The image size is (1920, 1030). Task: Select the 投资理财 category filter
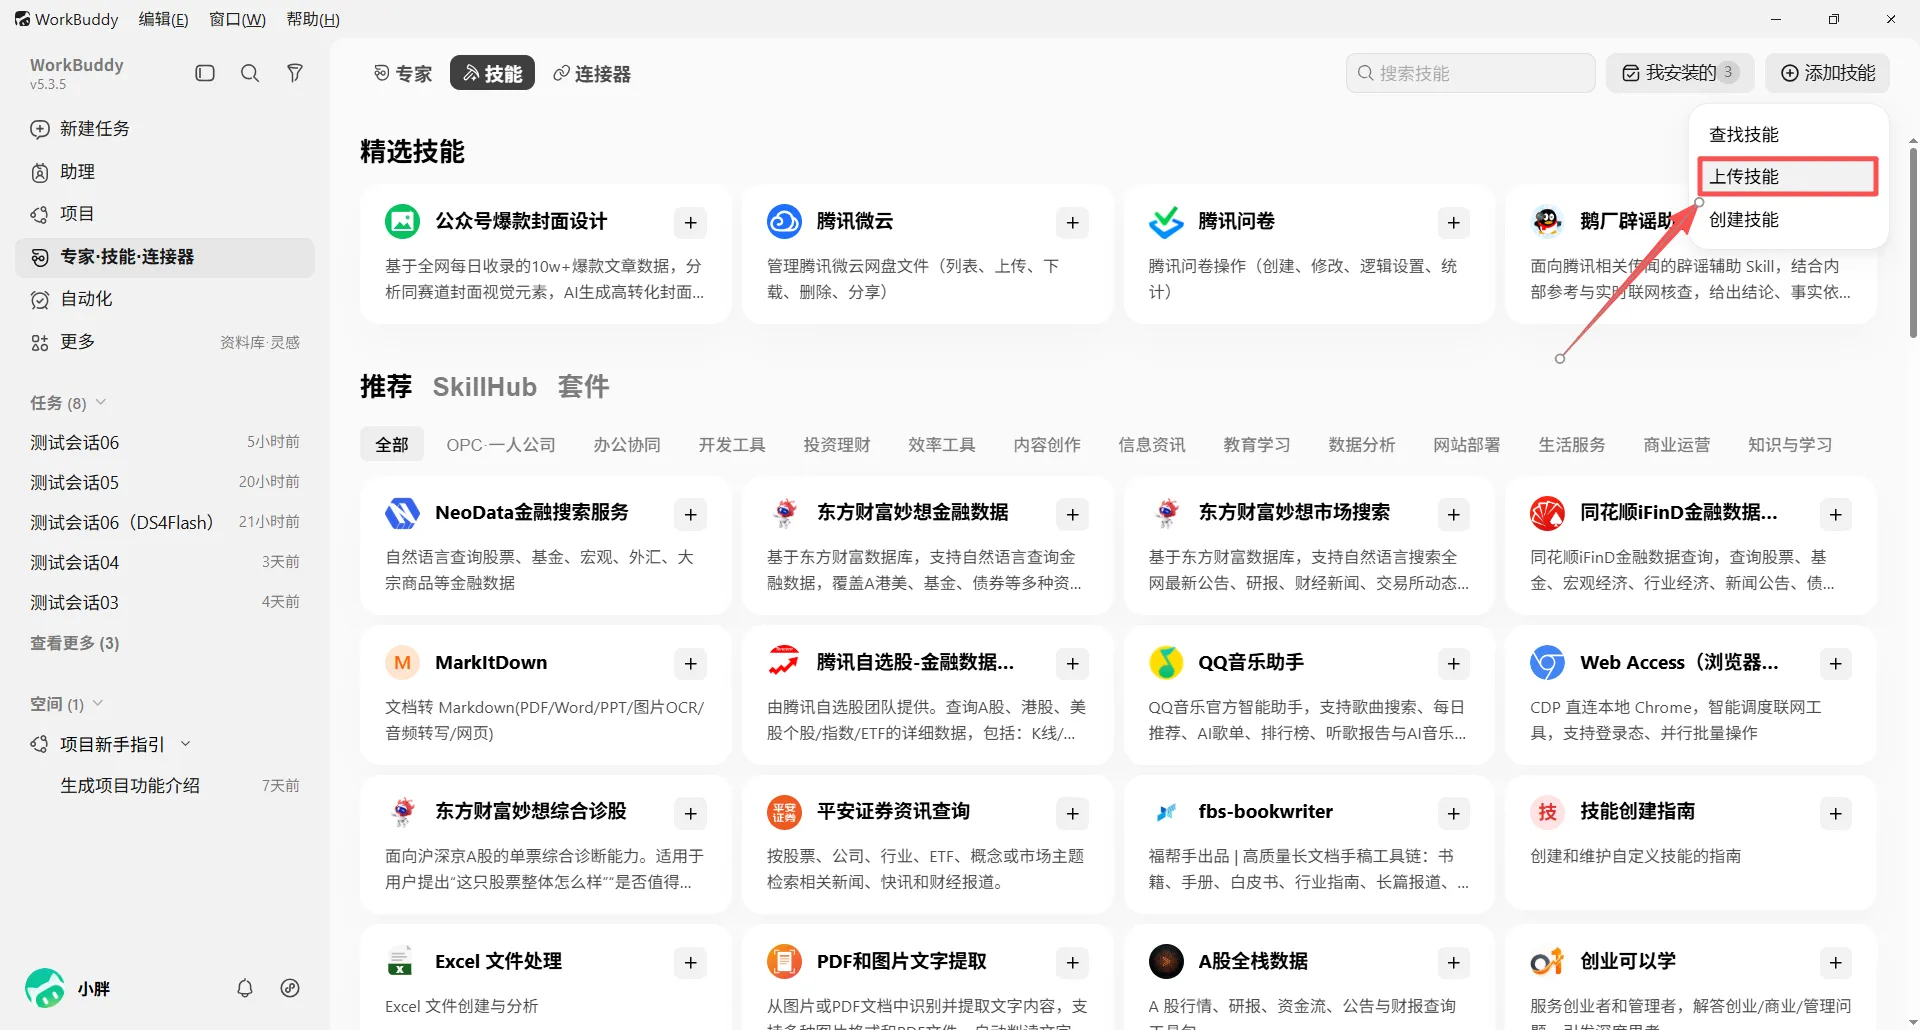coord(837,444)
